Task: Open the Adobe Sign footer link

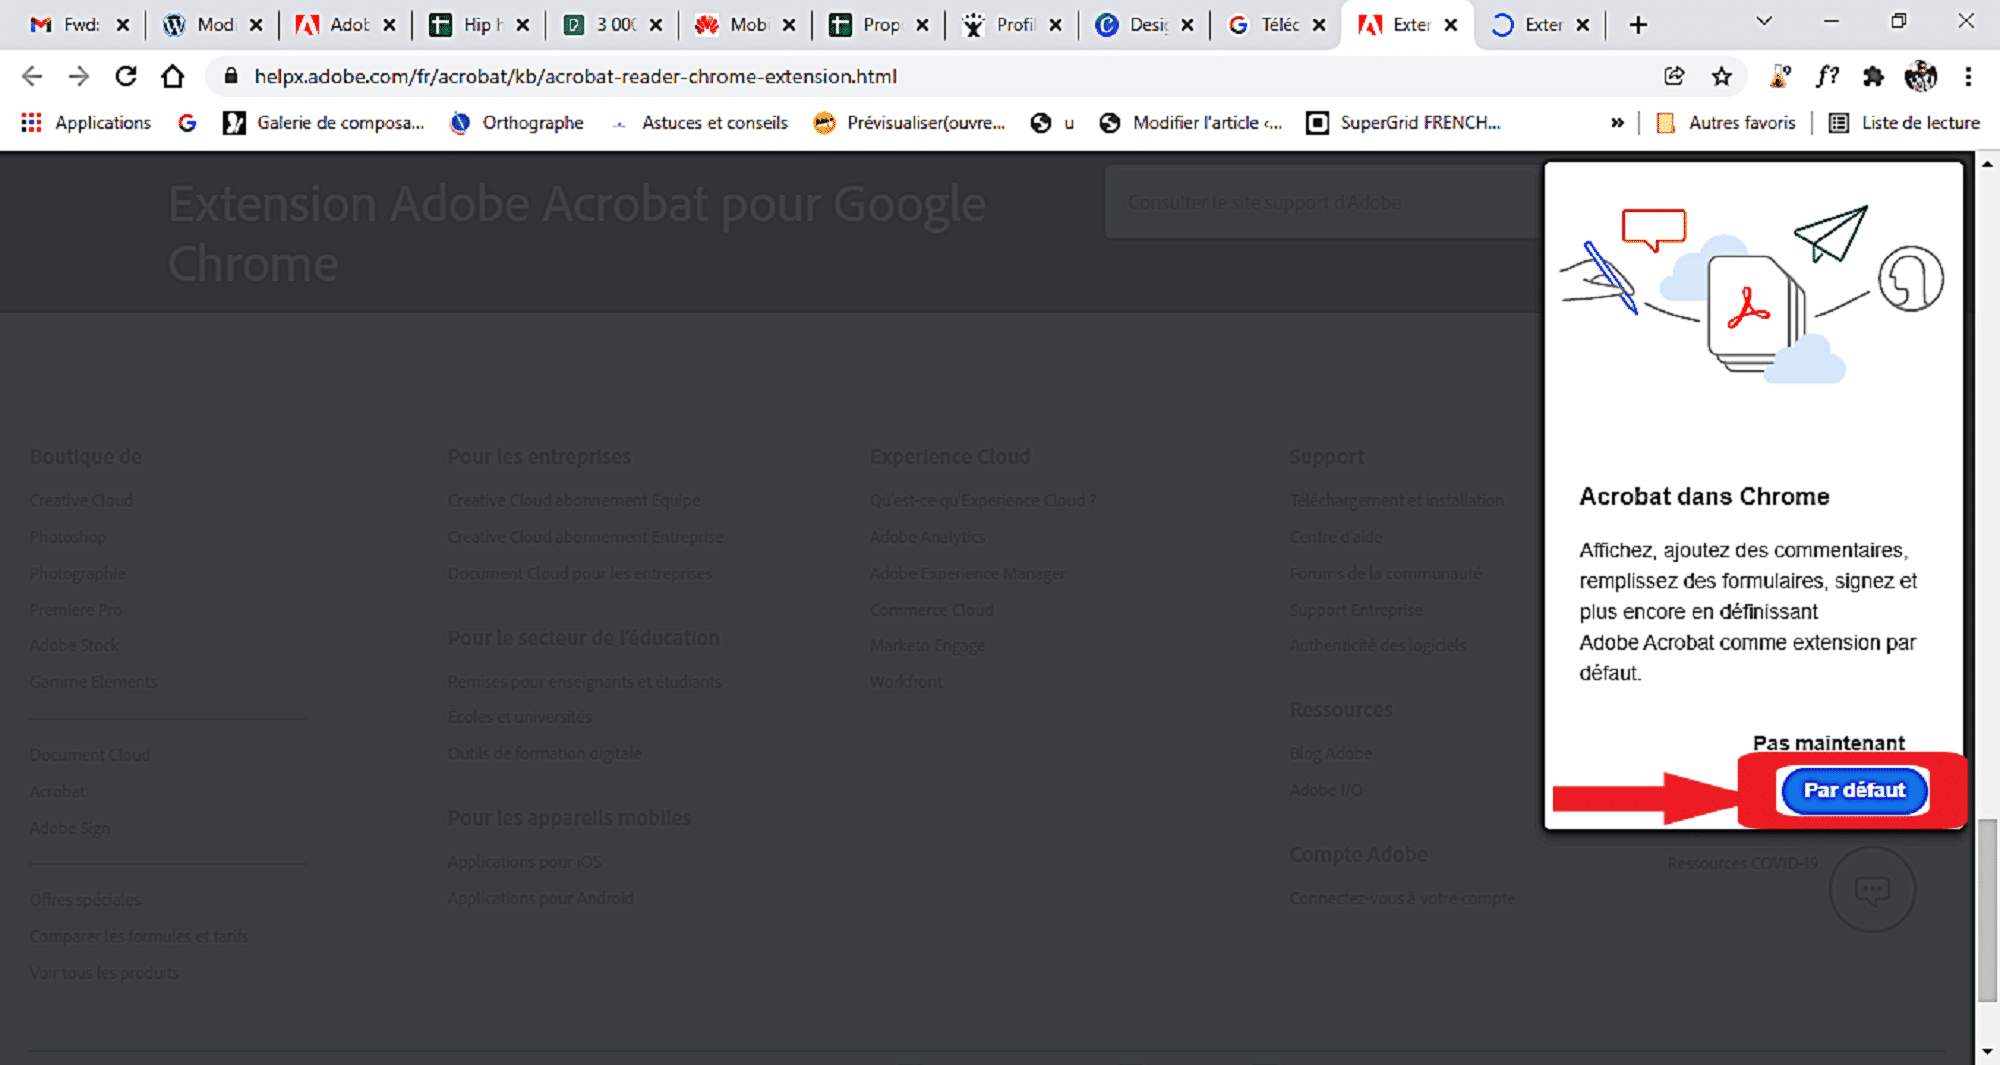Action: point(70,828)
